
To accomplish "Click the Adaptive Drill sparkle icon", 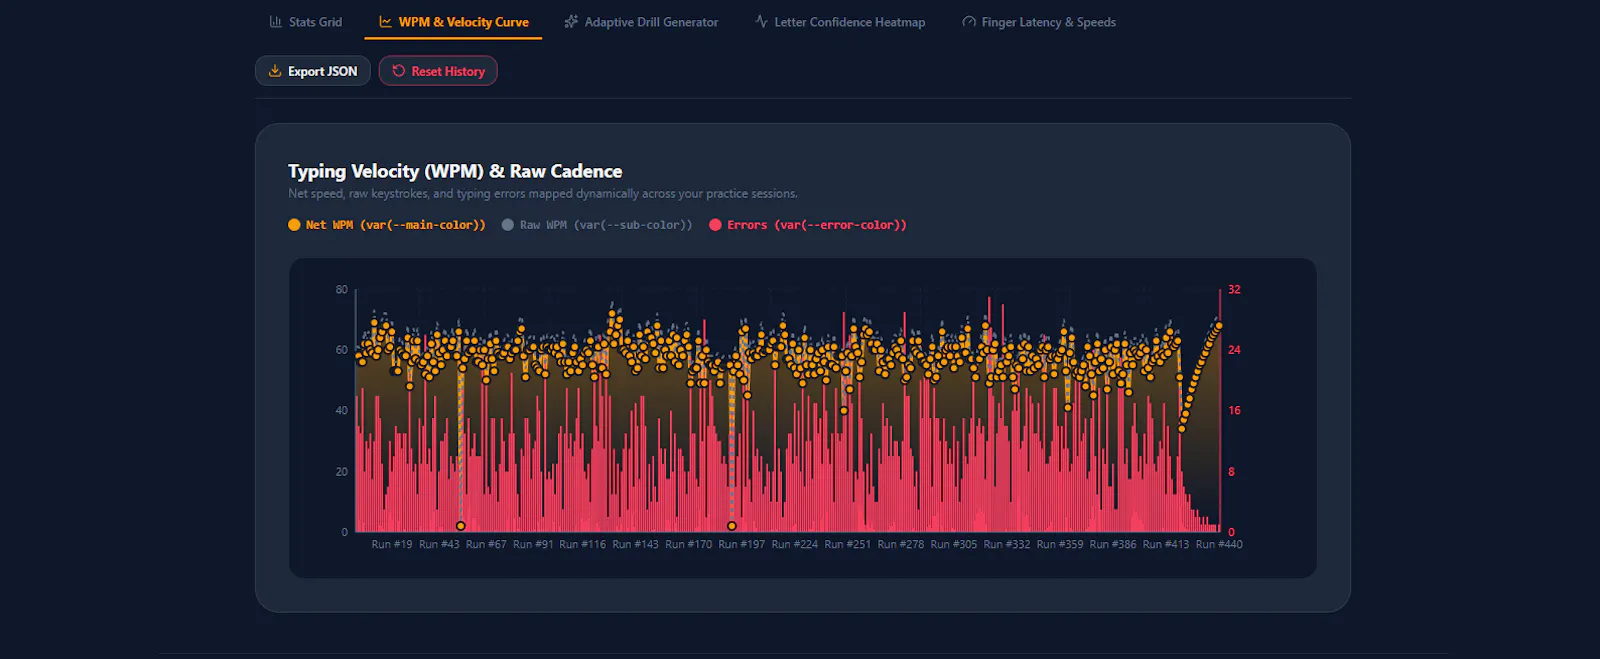I will (571, 22).
